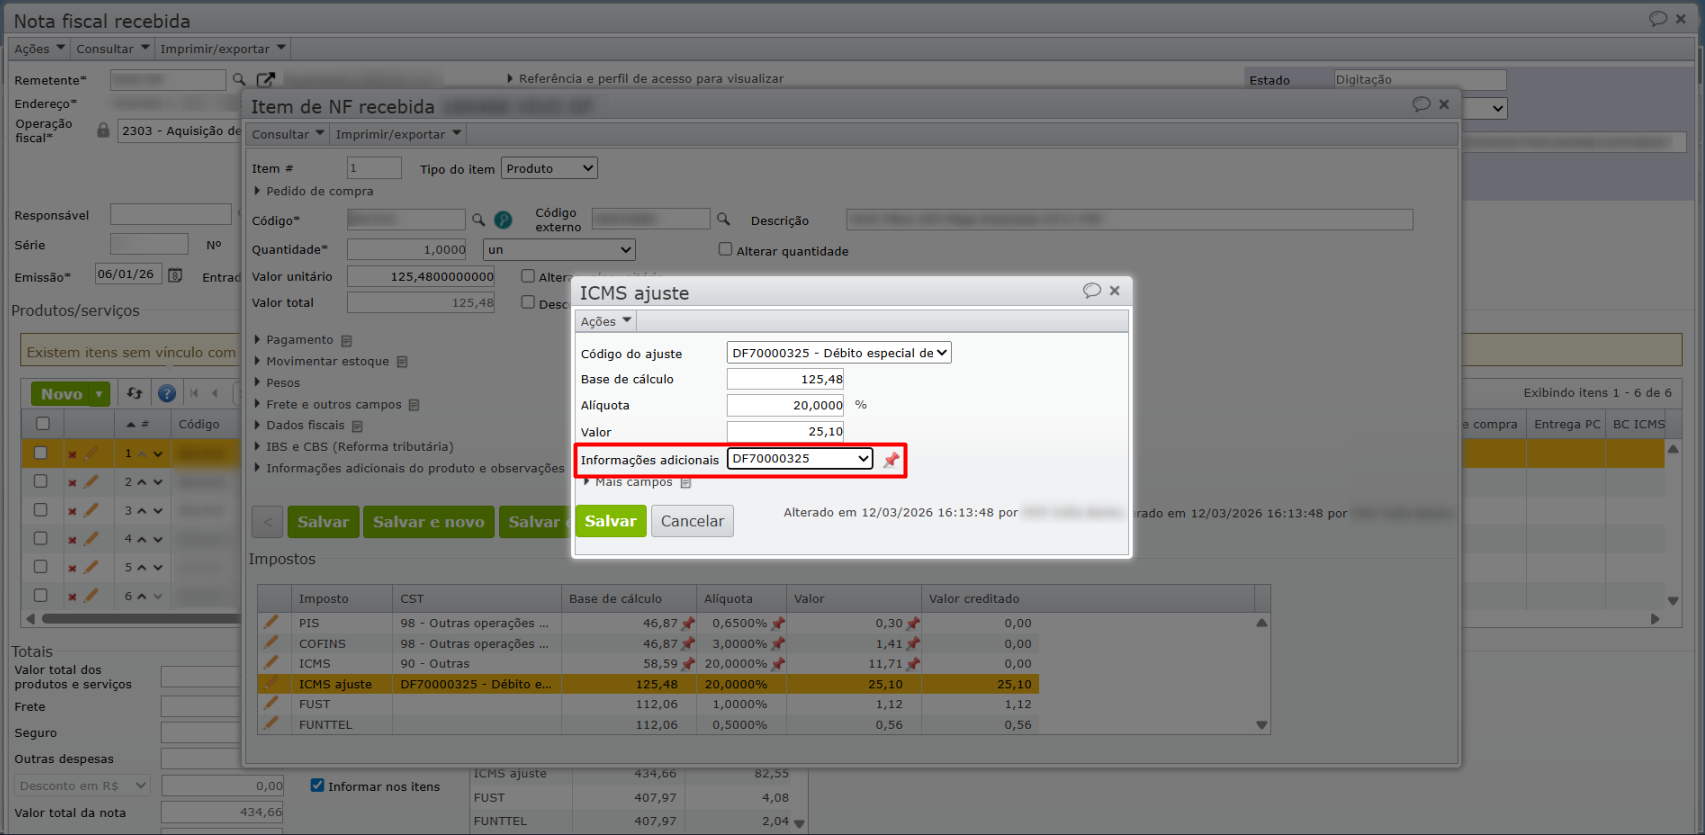The image size is (1705, 835).
Task: Select the checkbox for item row 5
Action: [x=41, y=566]
